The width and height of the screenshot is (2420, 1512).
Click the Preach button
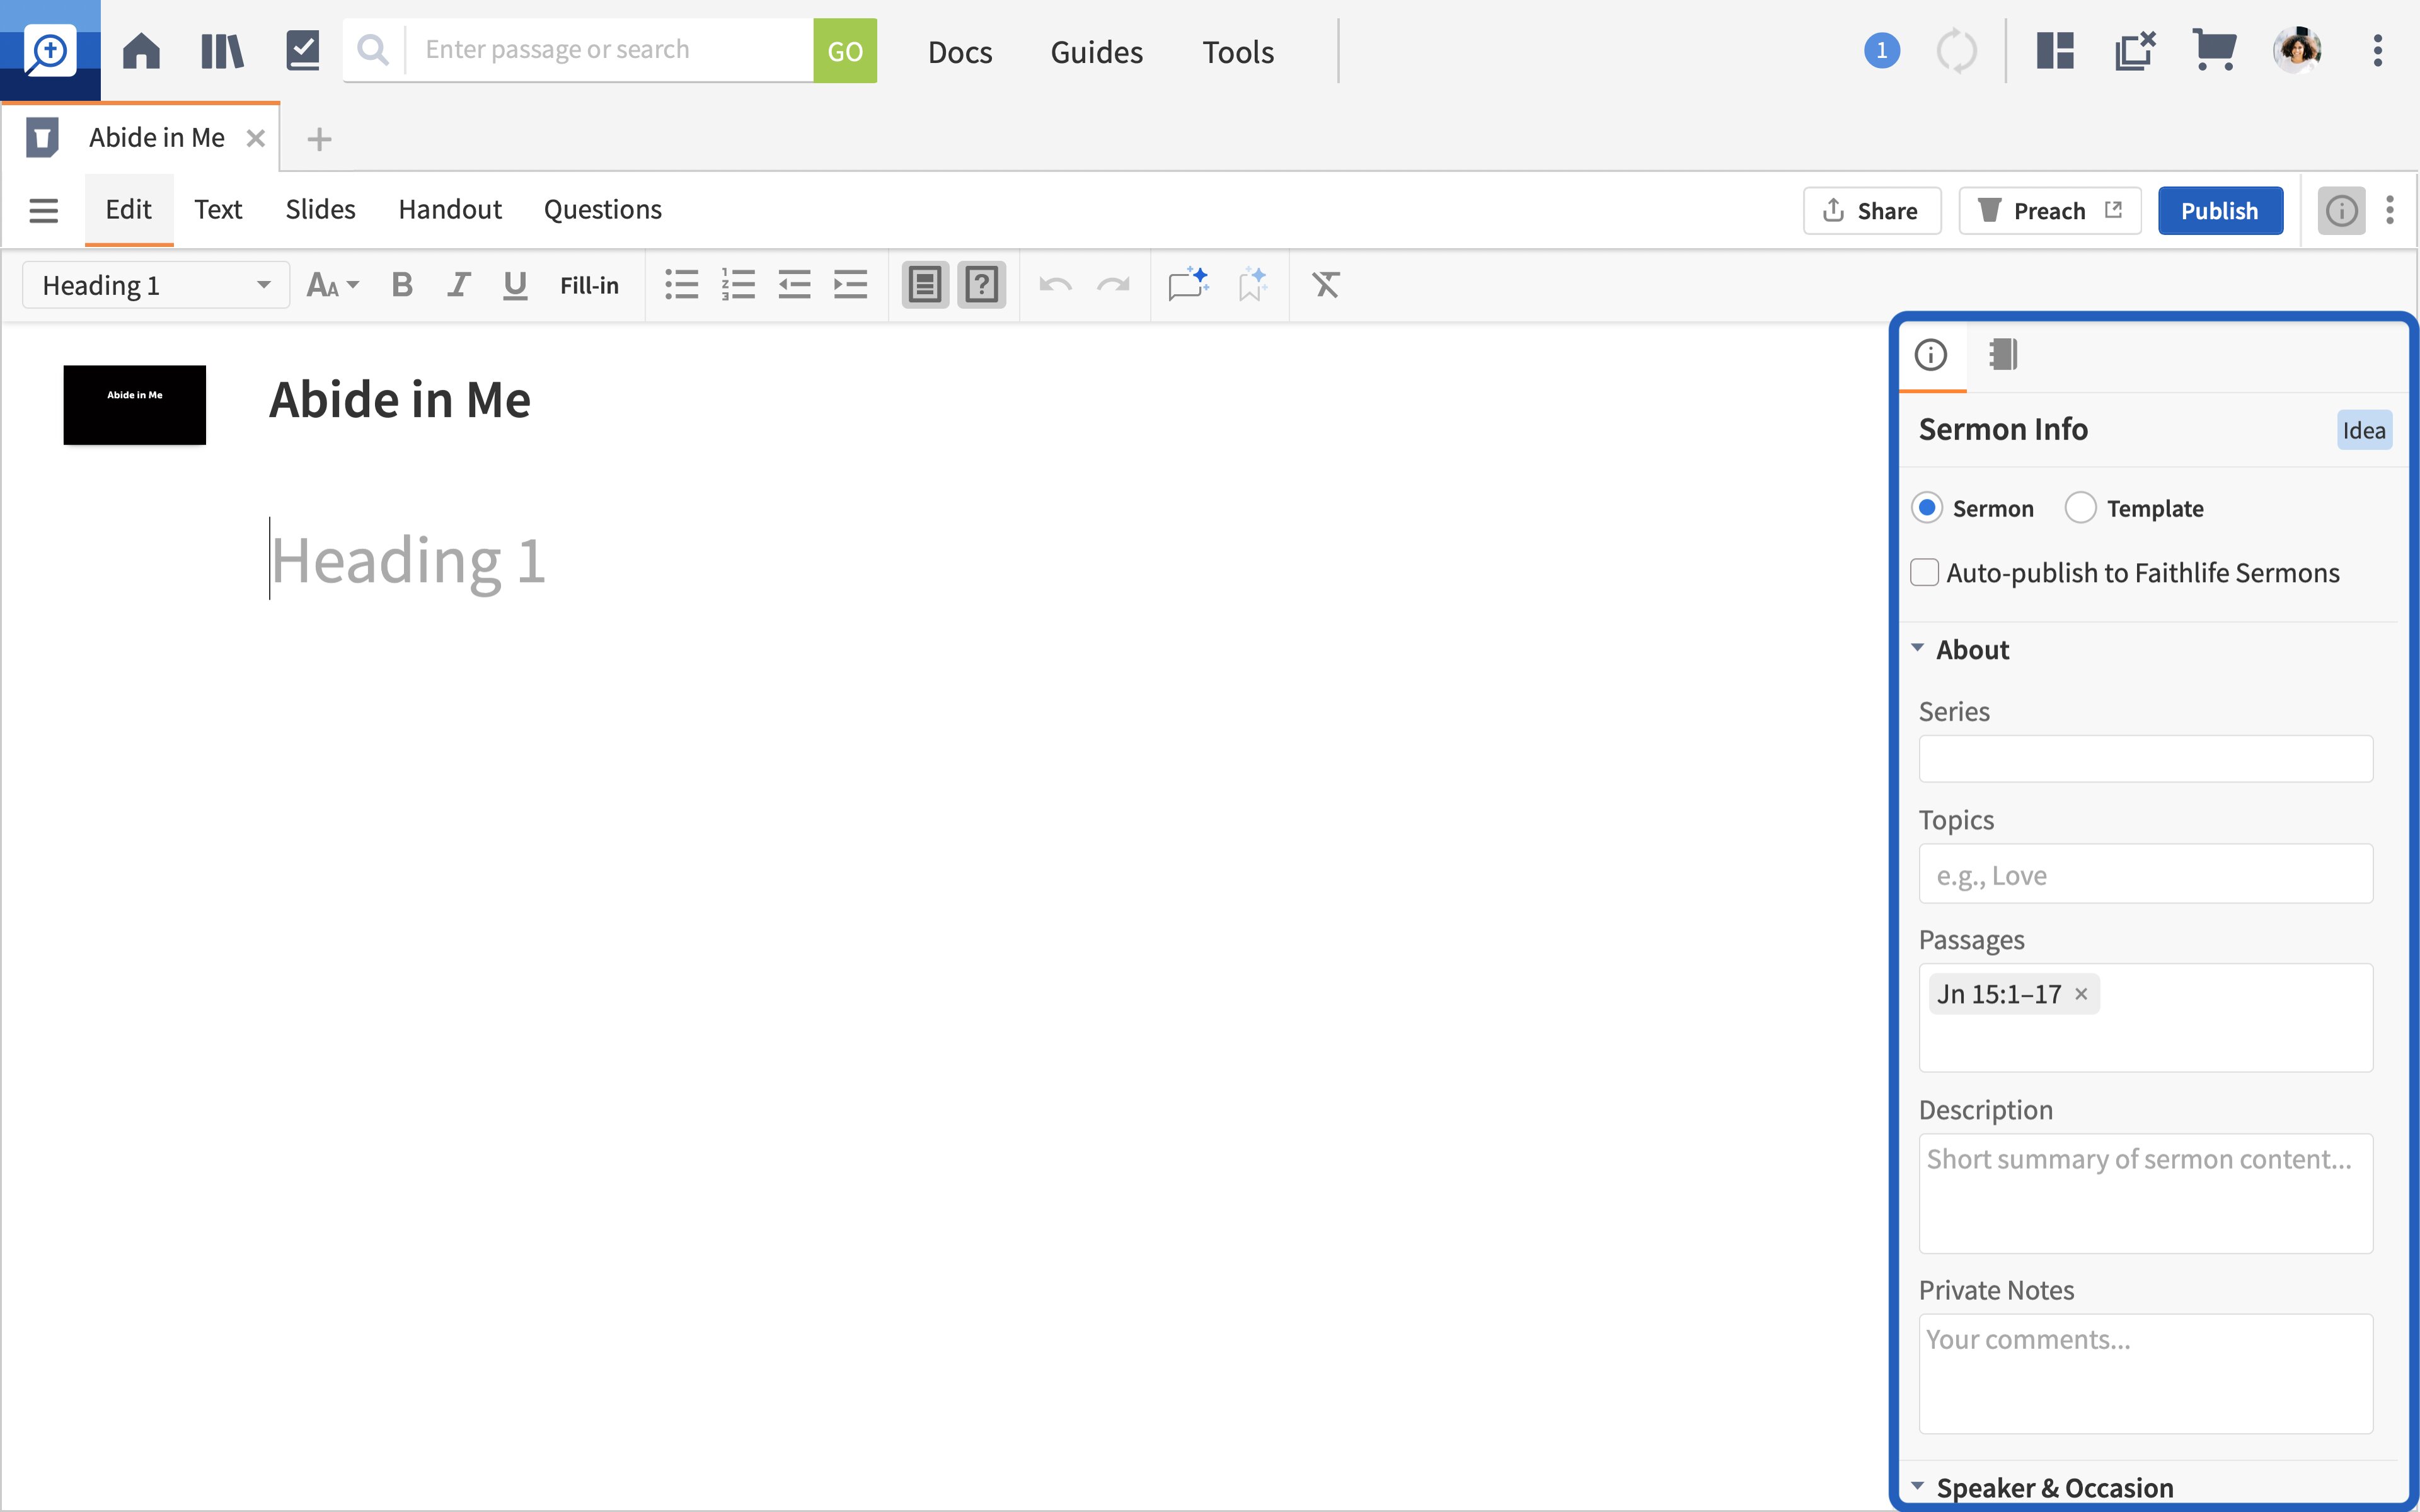[2049, 210]
